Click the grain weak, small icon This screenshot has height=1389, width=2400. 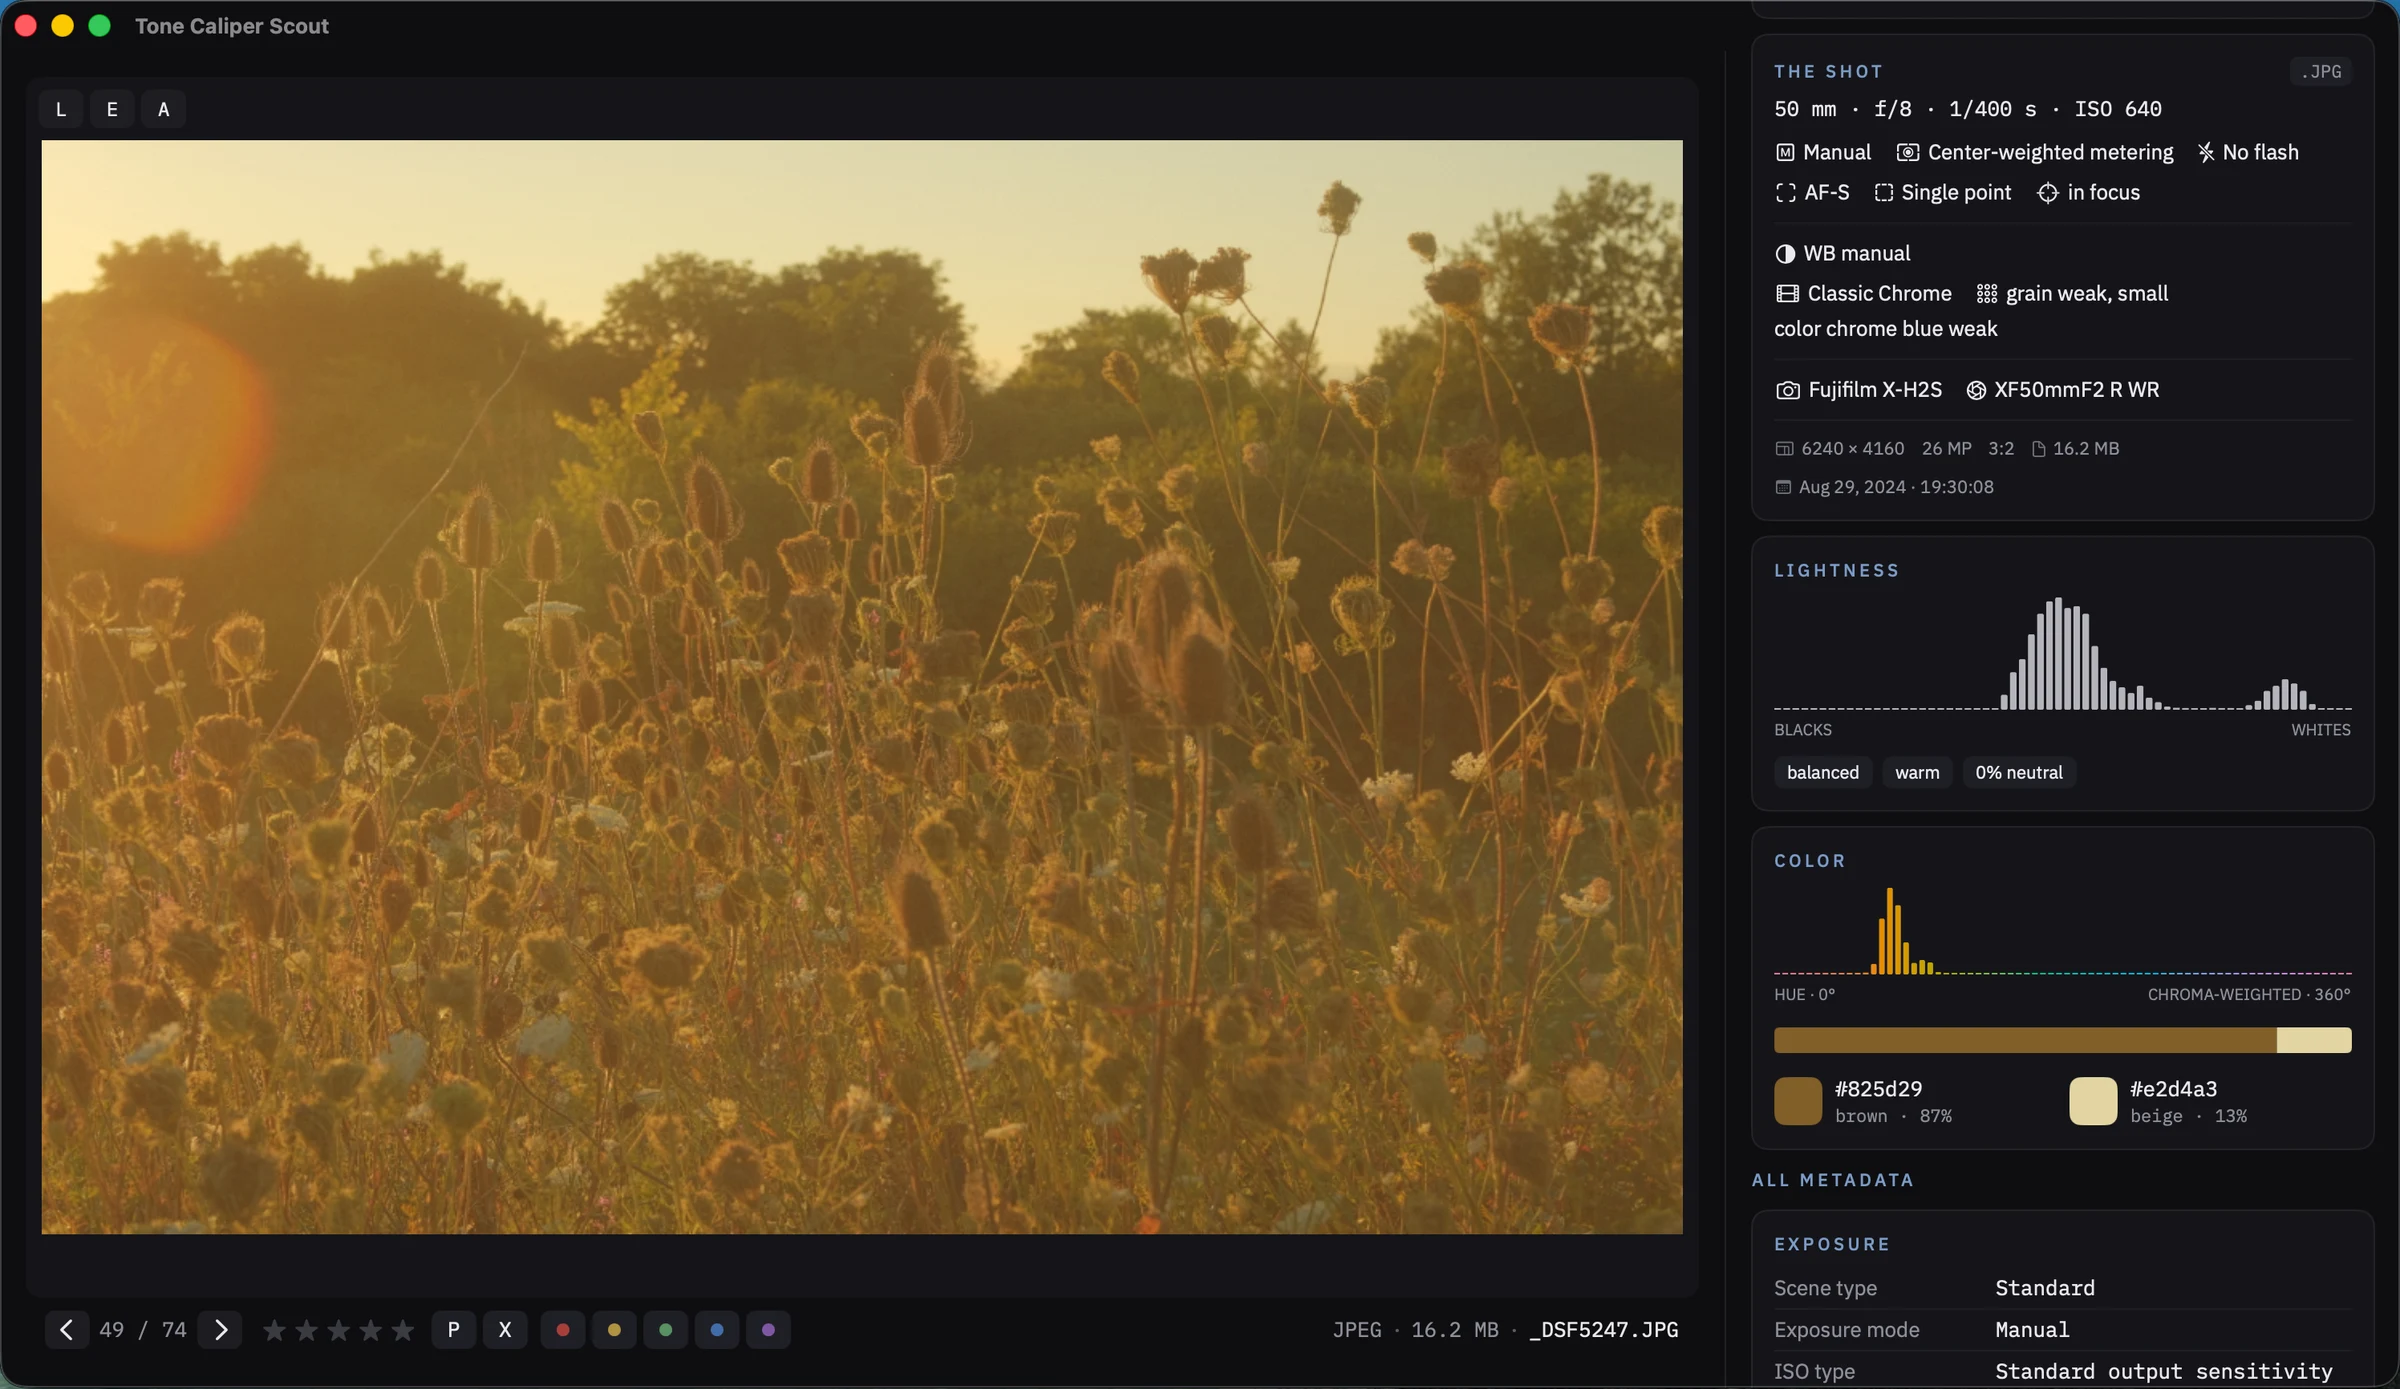click(x=1987, y=293)
